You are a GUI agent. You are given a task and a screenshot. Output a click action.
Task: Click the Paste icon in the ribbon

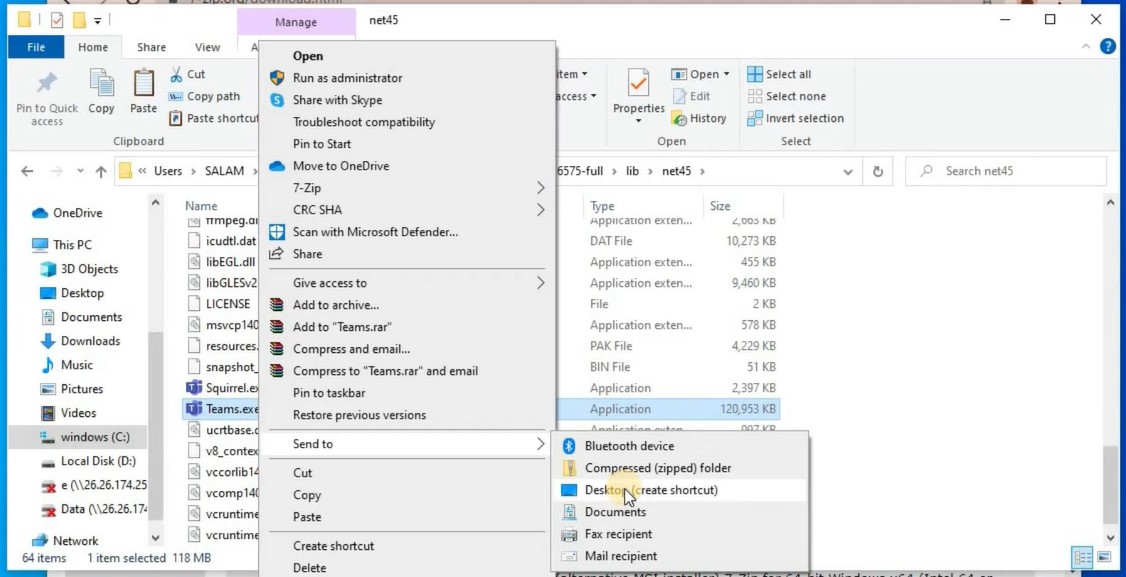(x=142, y=90)
